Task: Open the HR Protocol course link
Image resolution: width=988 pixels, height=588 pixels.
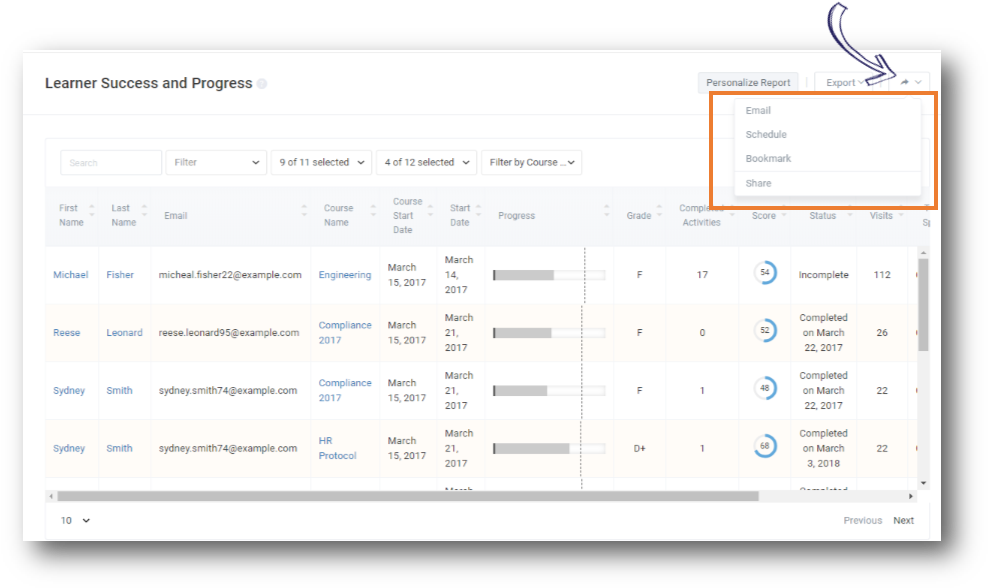Action: (x=337, y=448)
